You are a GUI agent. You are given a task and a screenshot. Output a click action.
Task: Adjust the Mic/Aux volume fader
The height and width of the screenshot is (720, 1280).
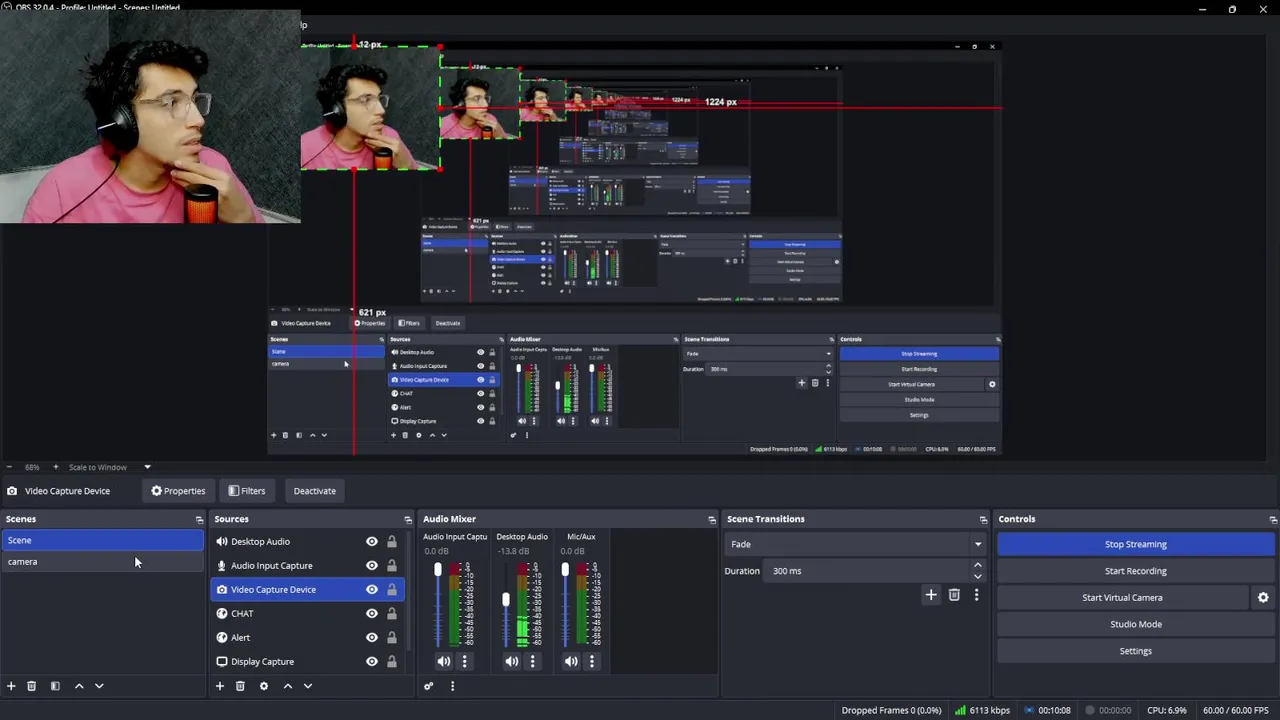click(565, 570)
